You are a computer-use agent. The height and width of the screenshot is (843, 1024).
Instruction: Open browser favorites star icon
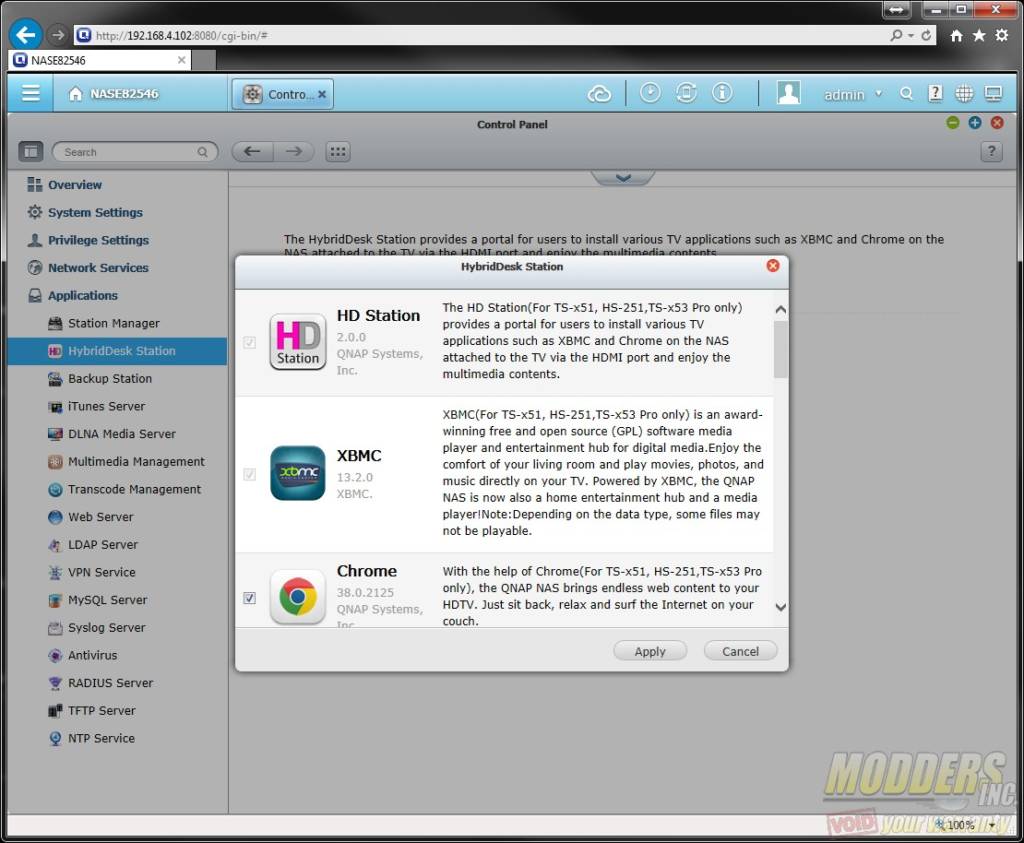[x=979, y=35]
